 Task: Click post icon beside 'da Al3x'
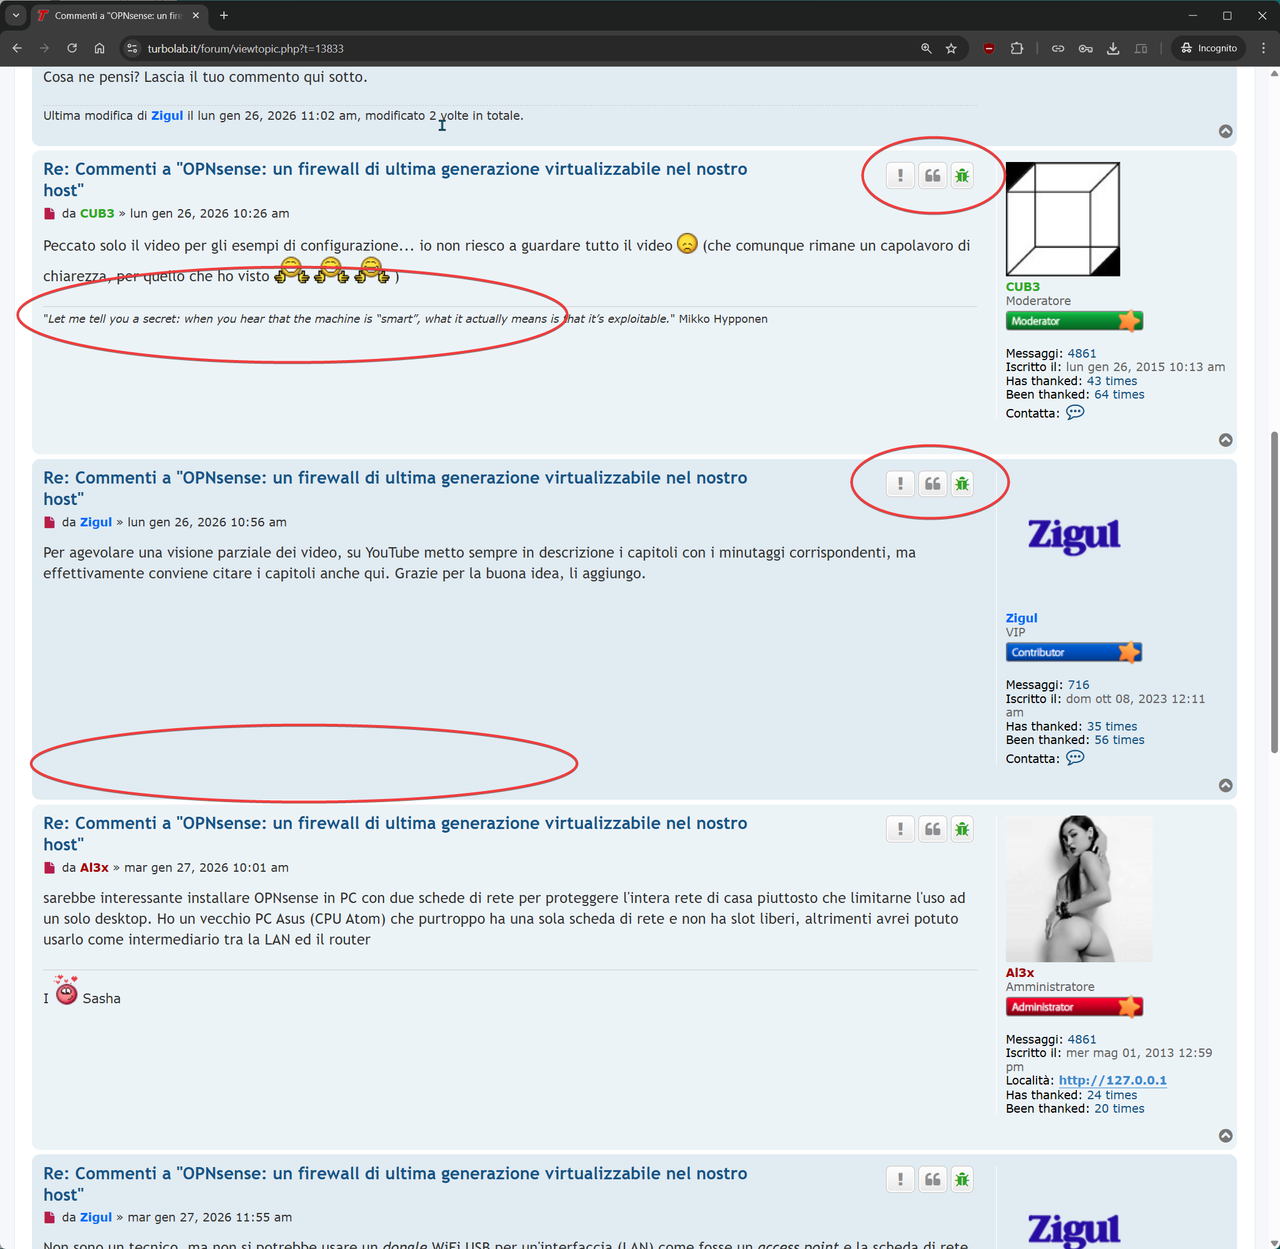[x=49, y=867]
